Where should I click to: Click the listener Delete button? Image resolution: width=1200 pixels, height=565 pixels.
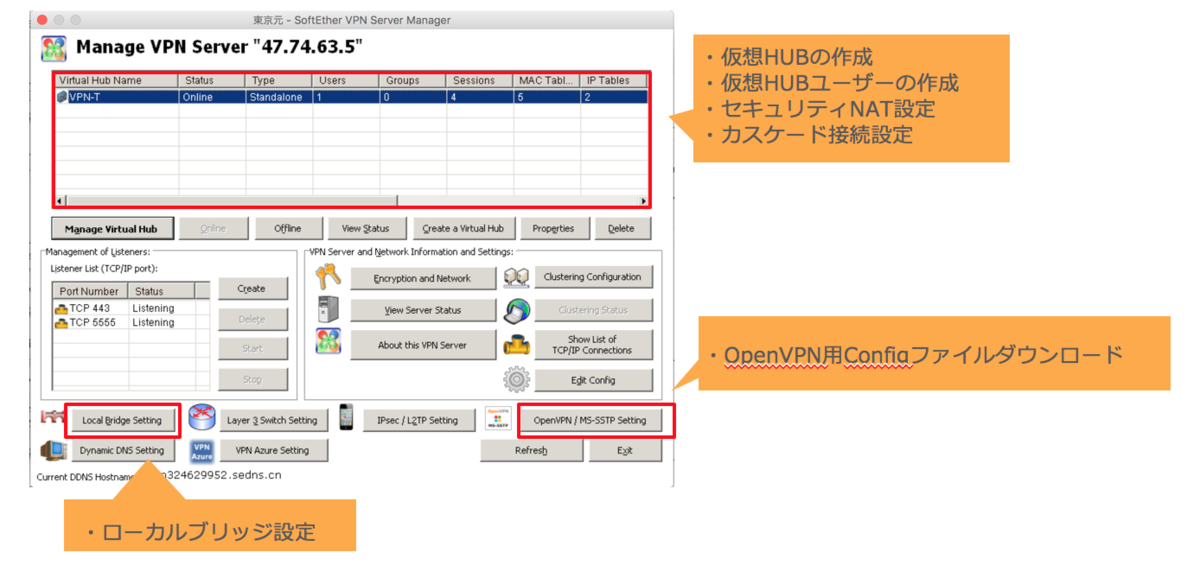pyautogui.click(x=252, y=319)
